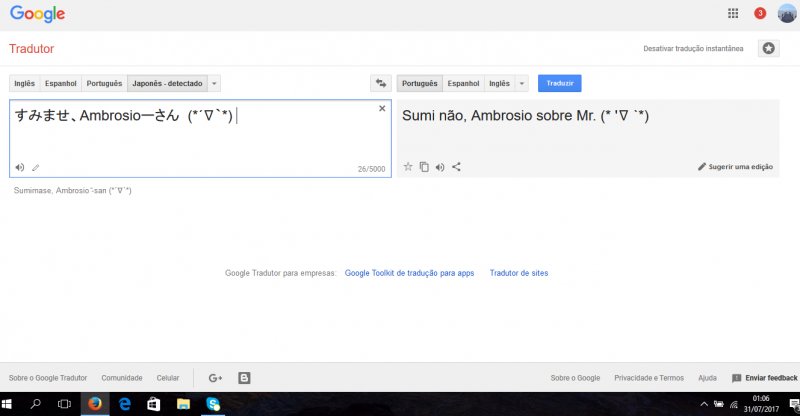This screenshot has height=416, width=800.
Task: Open the Phrasebook star button
Action: 768,48
